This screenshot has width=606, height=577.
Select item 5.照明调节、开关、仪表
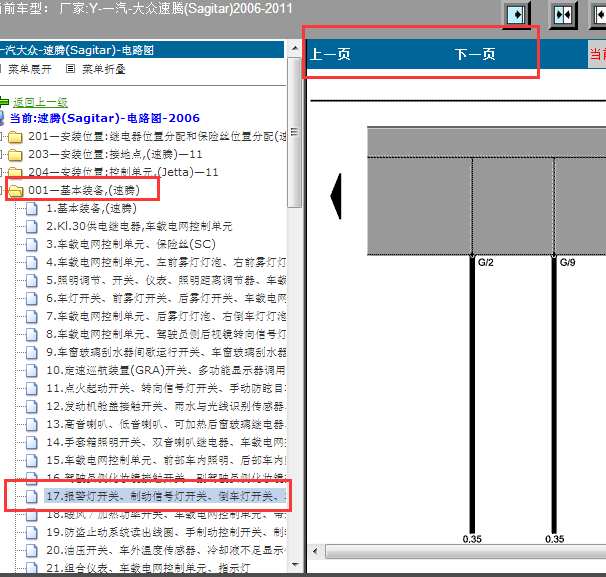(x=166, y=280)
